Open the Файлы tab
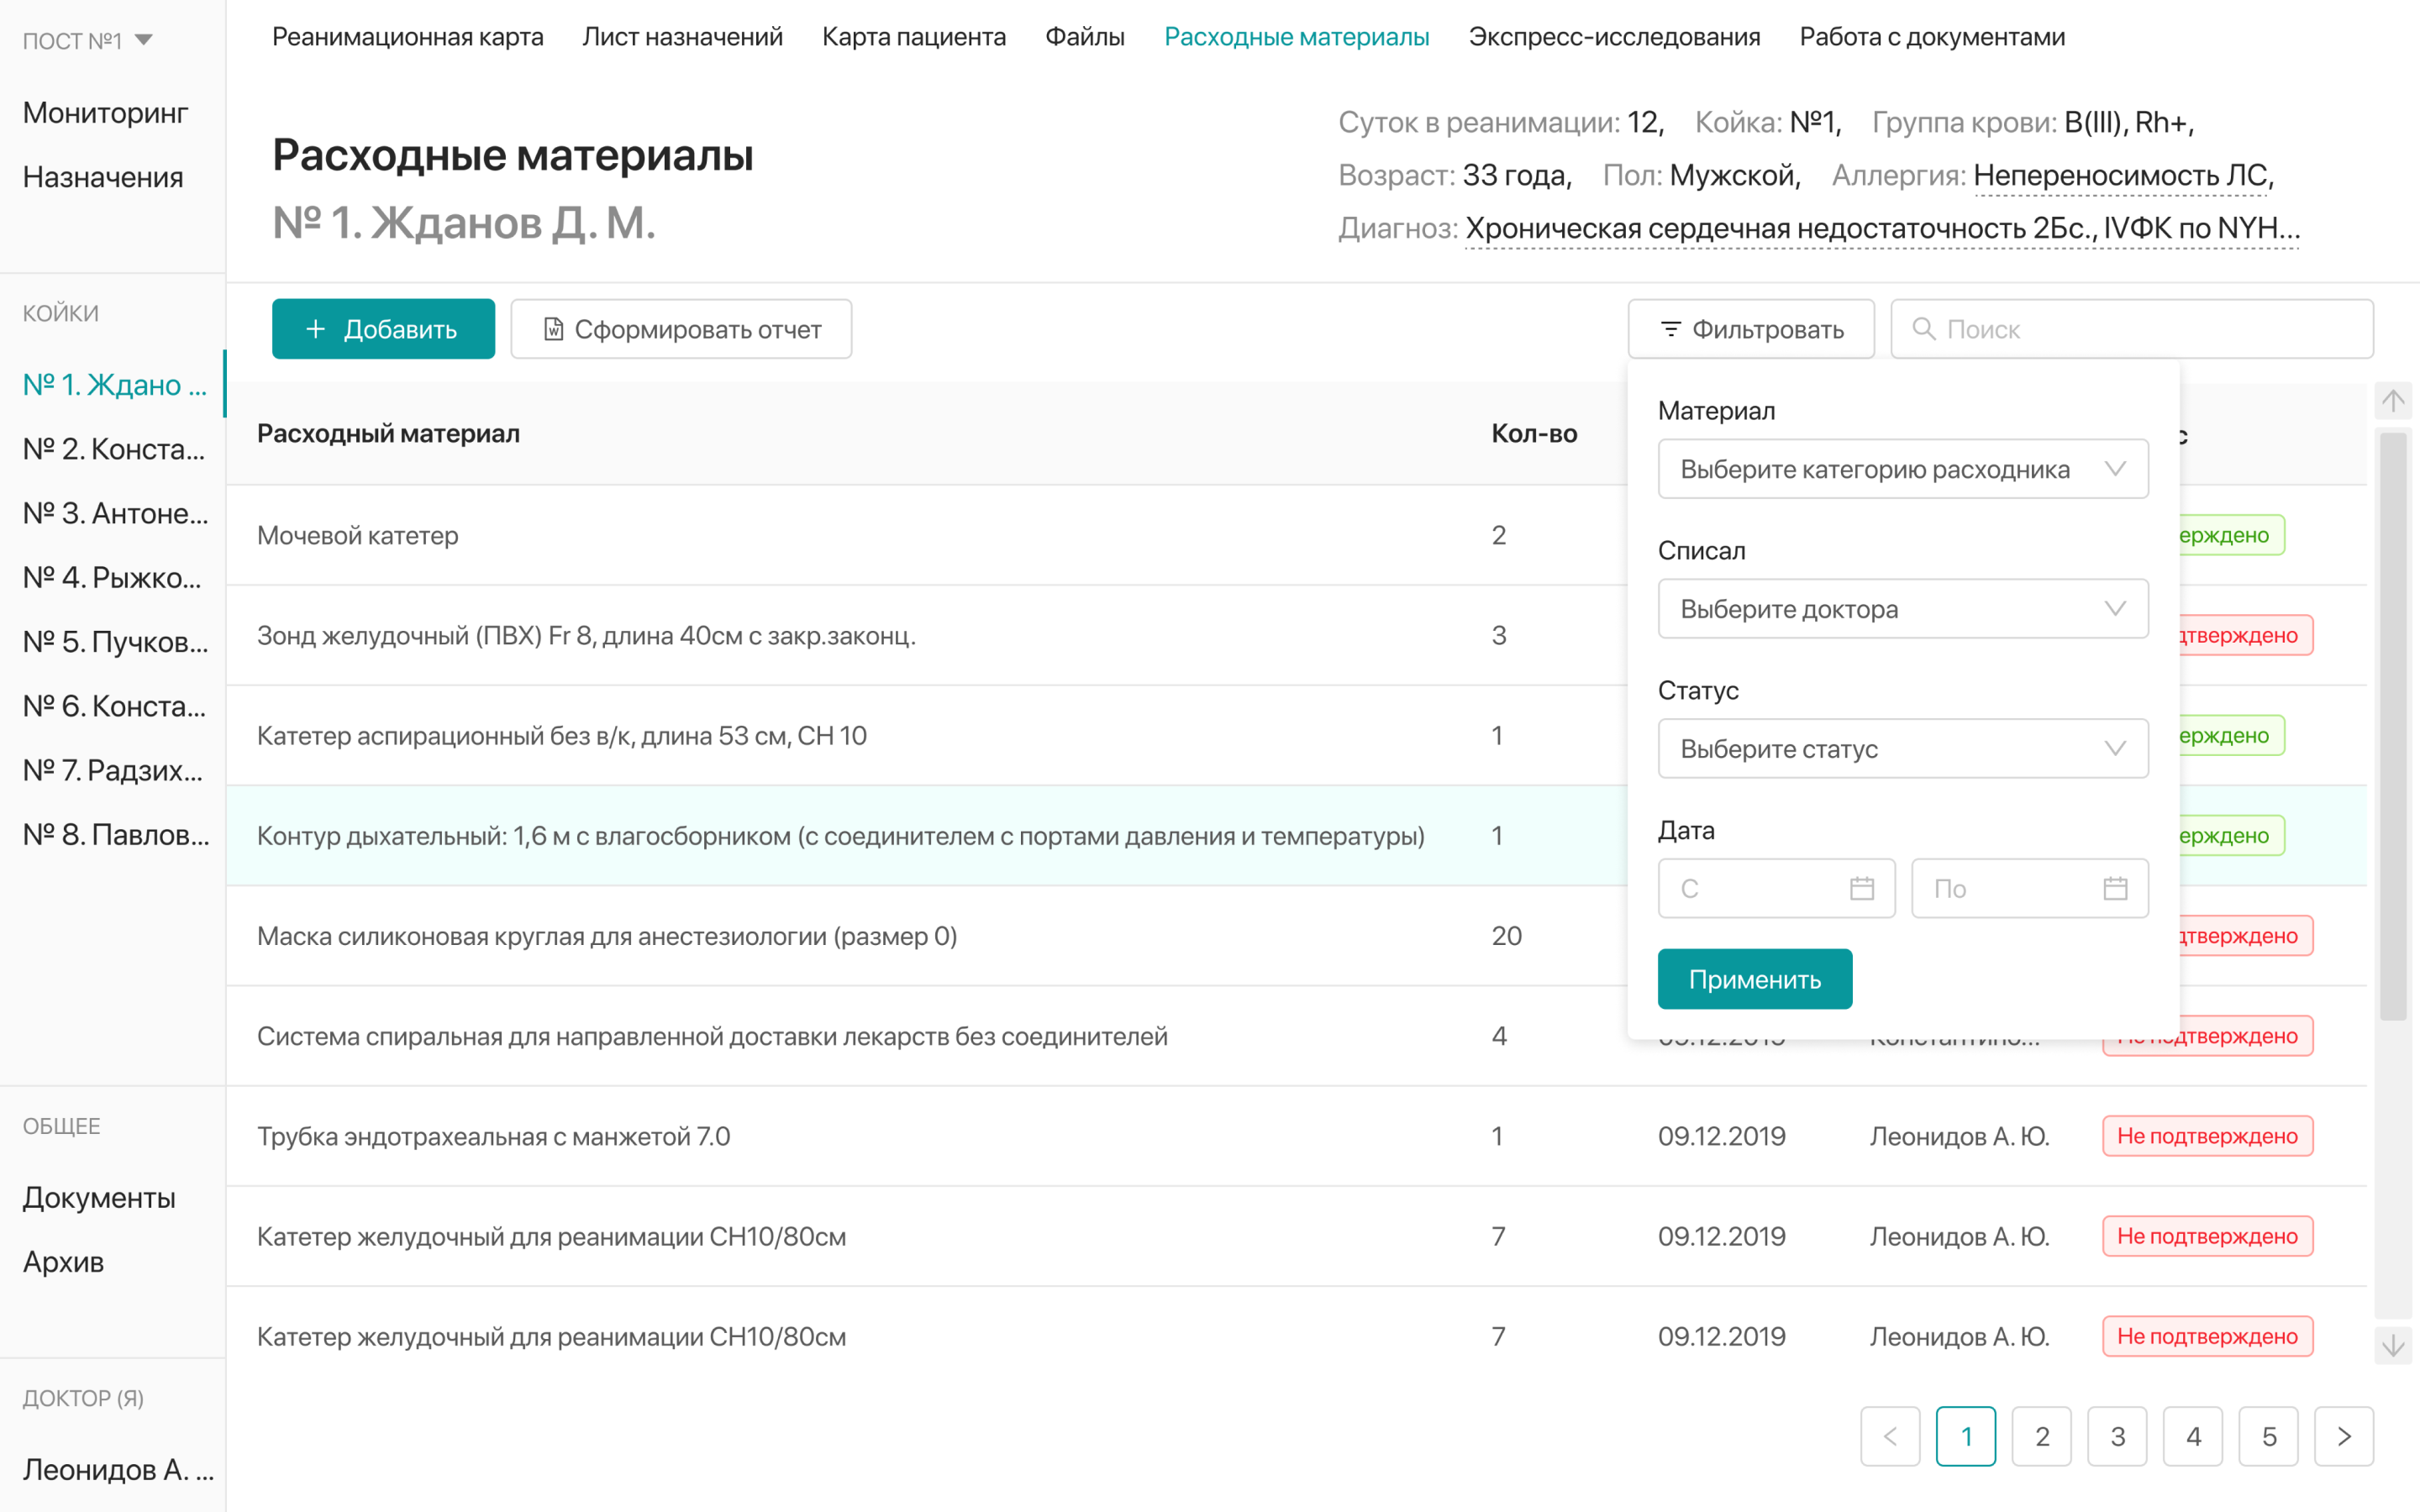2420x1512 pixels. tap(1086, 37)
